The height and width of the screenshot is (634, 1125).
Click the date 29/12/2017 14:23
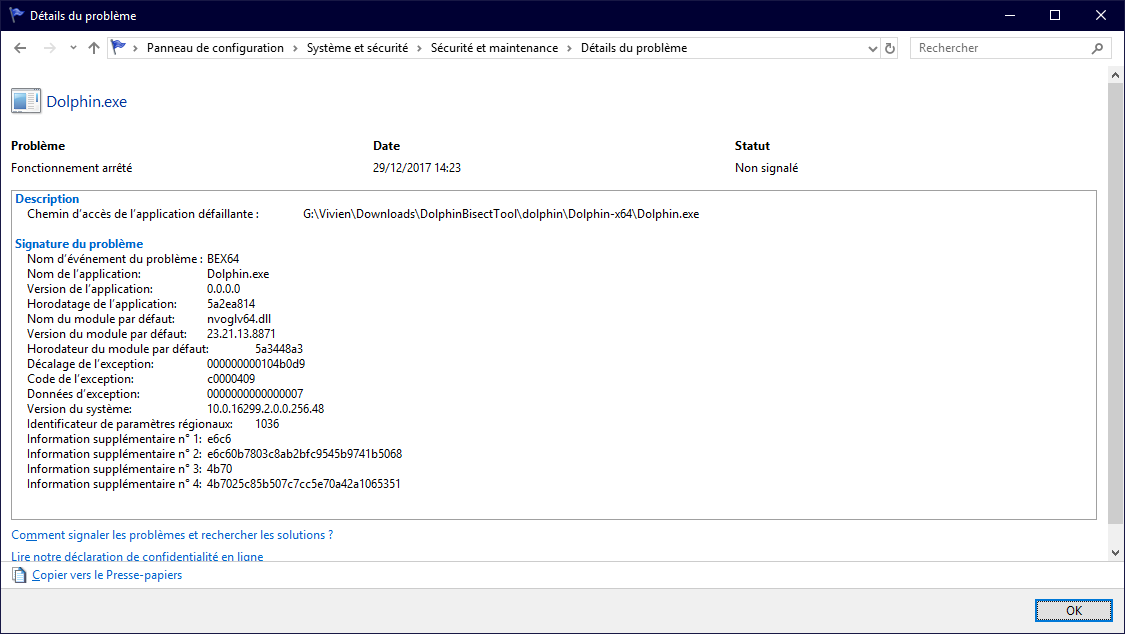click(417, 168)
